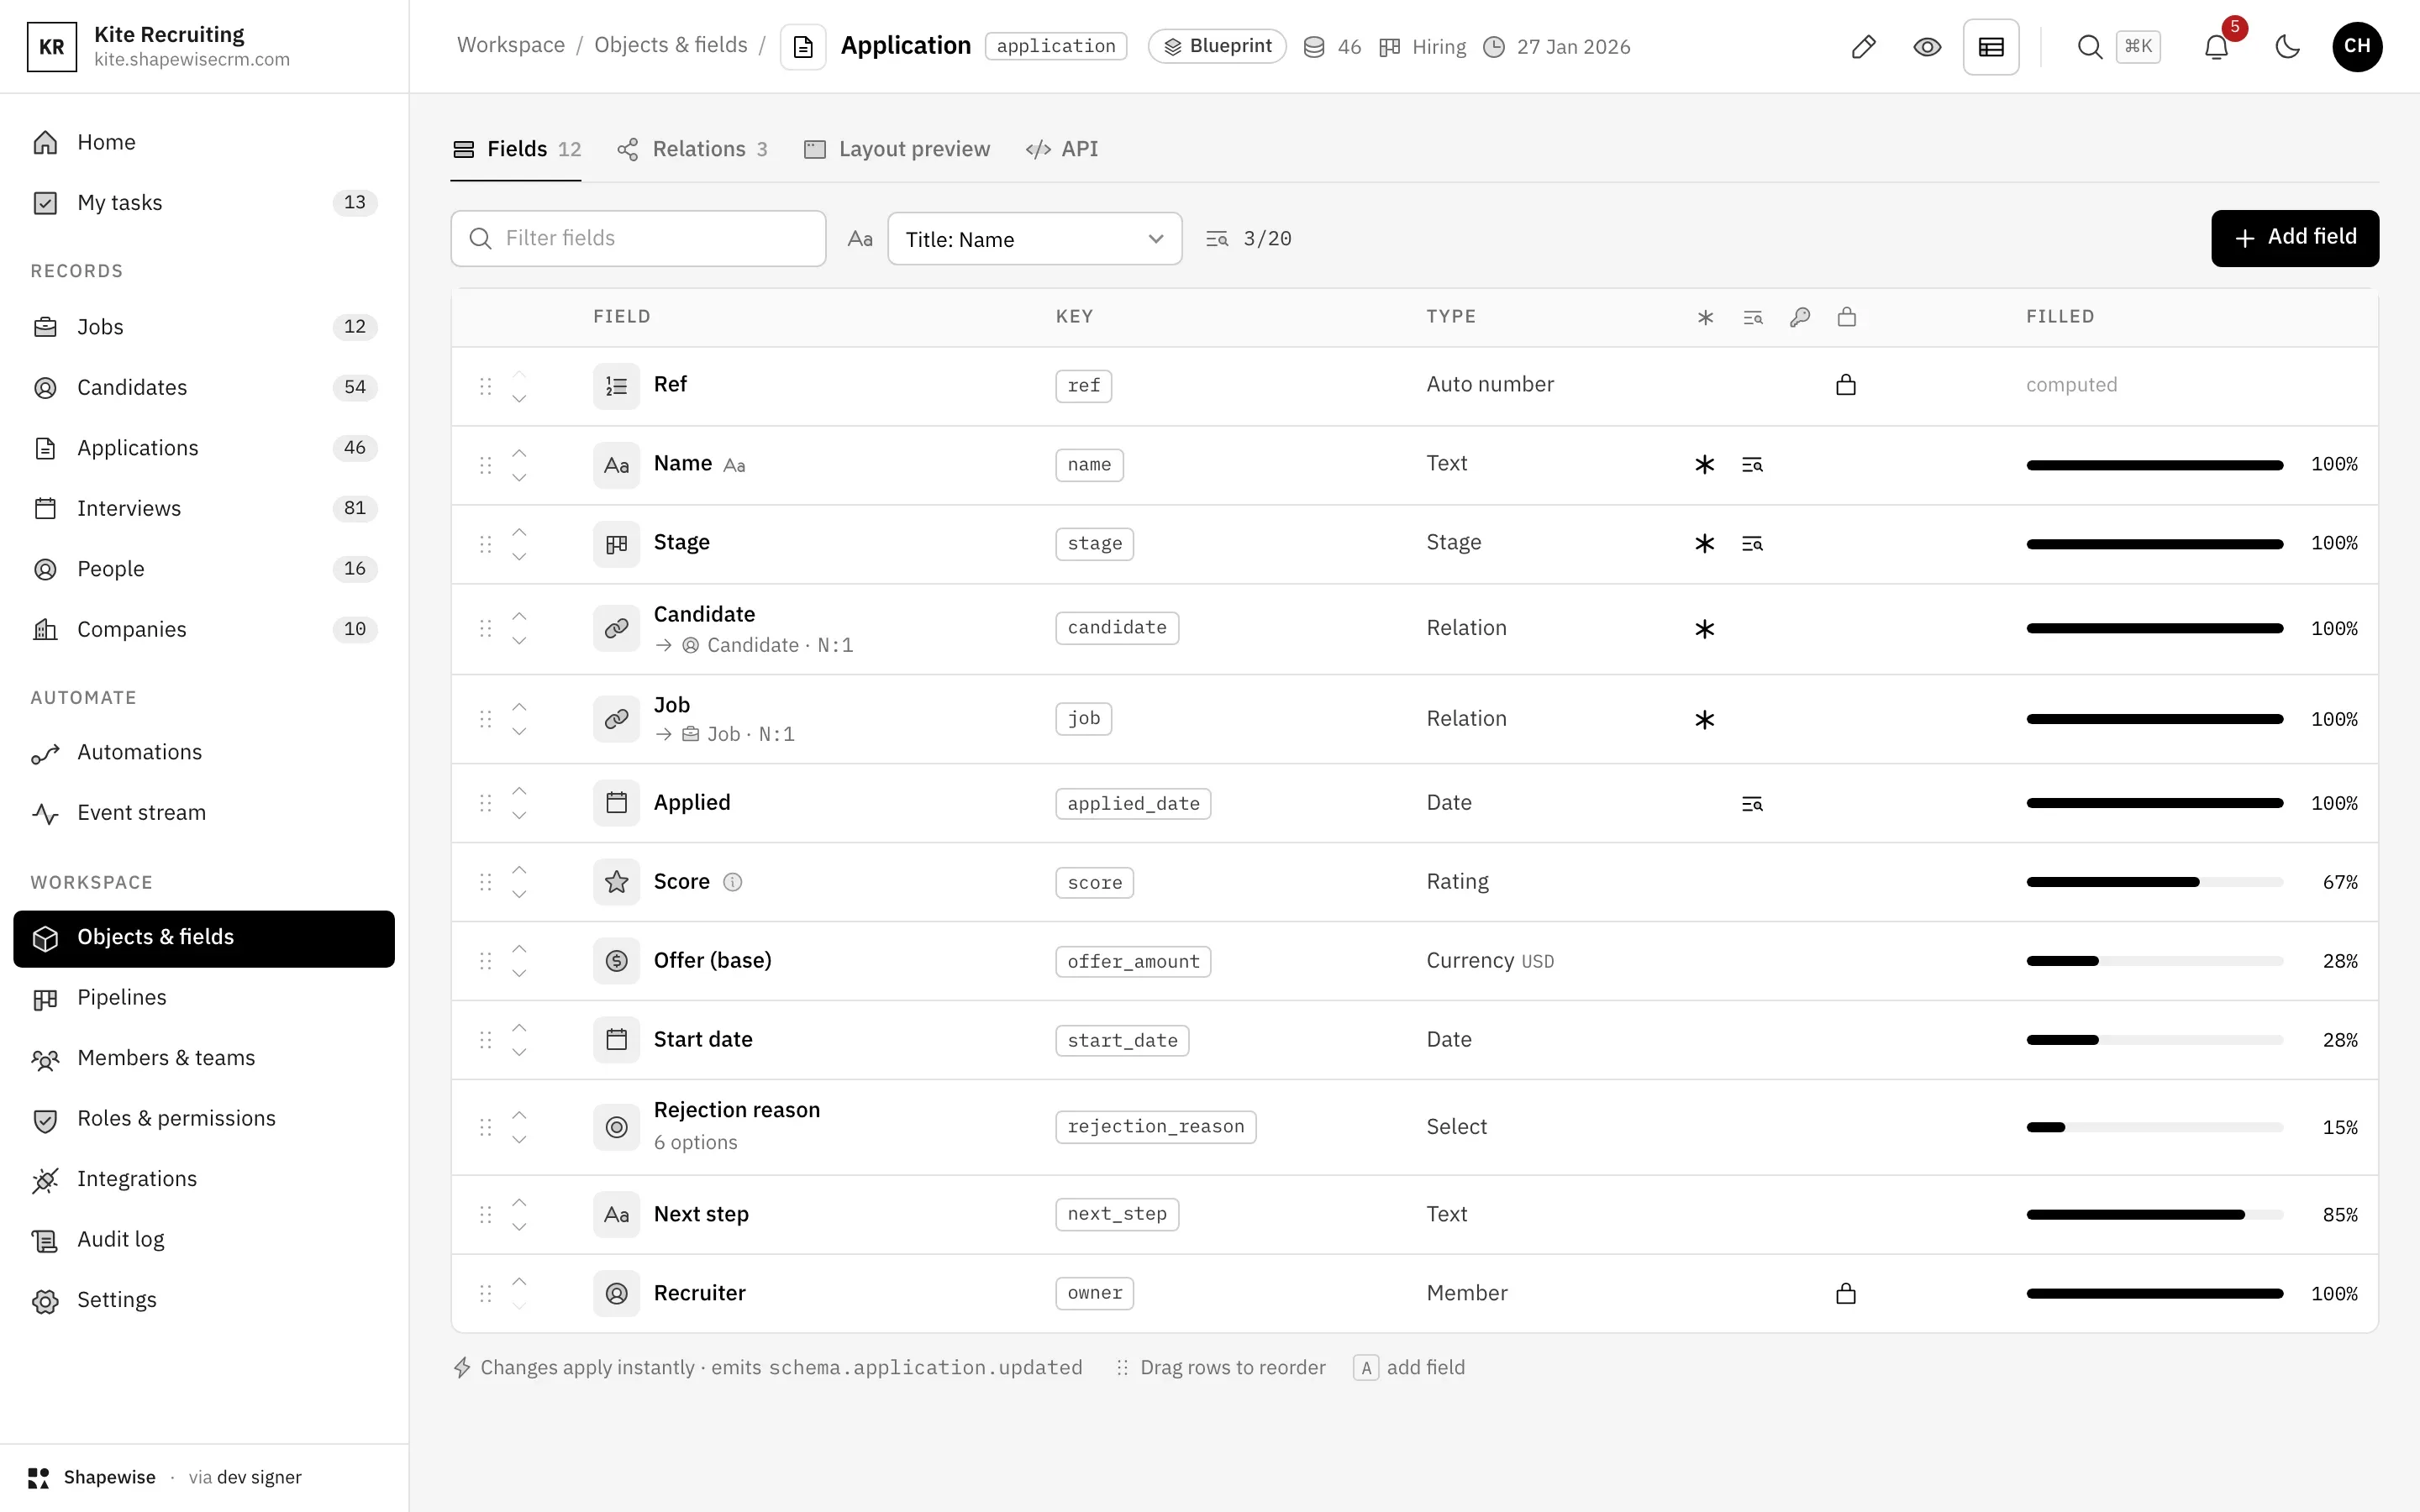This screenshot has width=2420, height=1512.
Task: Go to Pipelines in the sidebar
Action: pos(204,998)
